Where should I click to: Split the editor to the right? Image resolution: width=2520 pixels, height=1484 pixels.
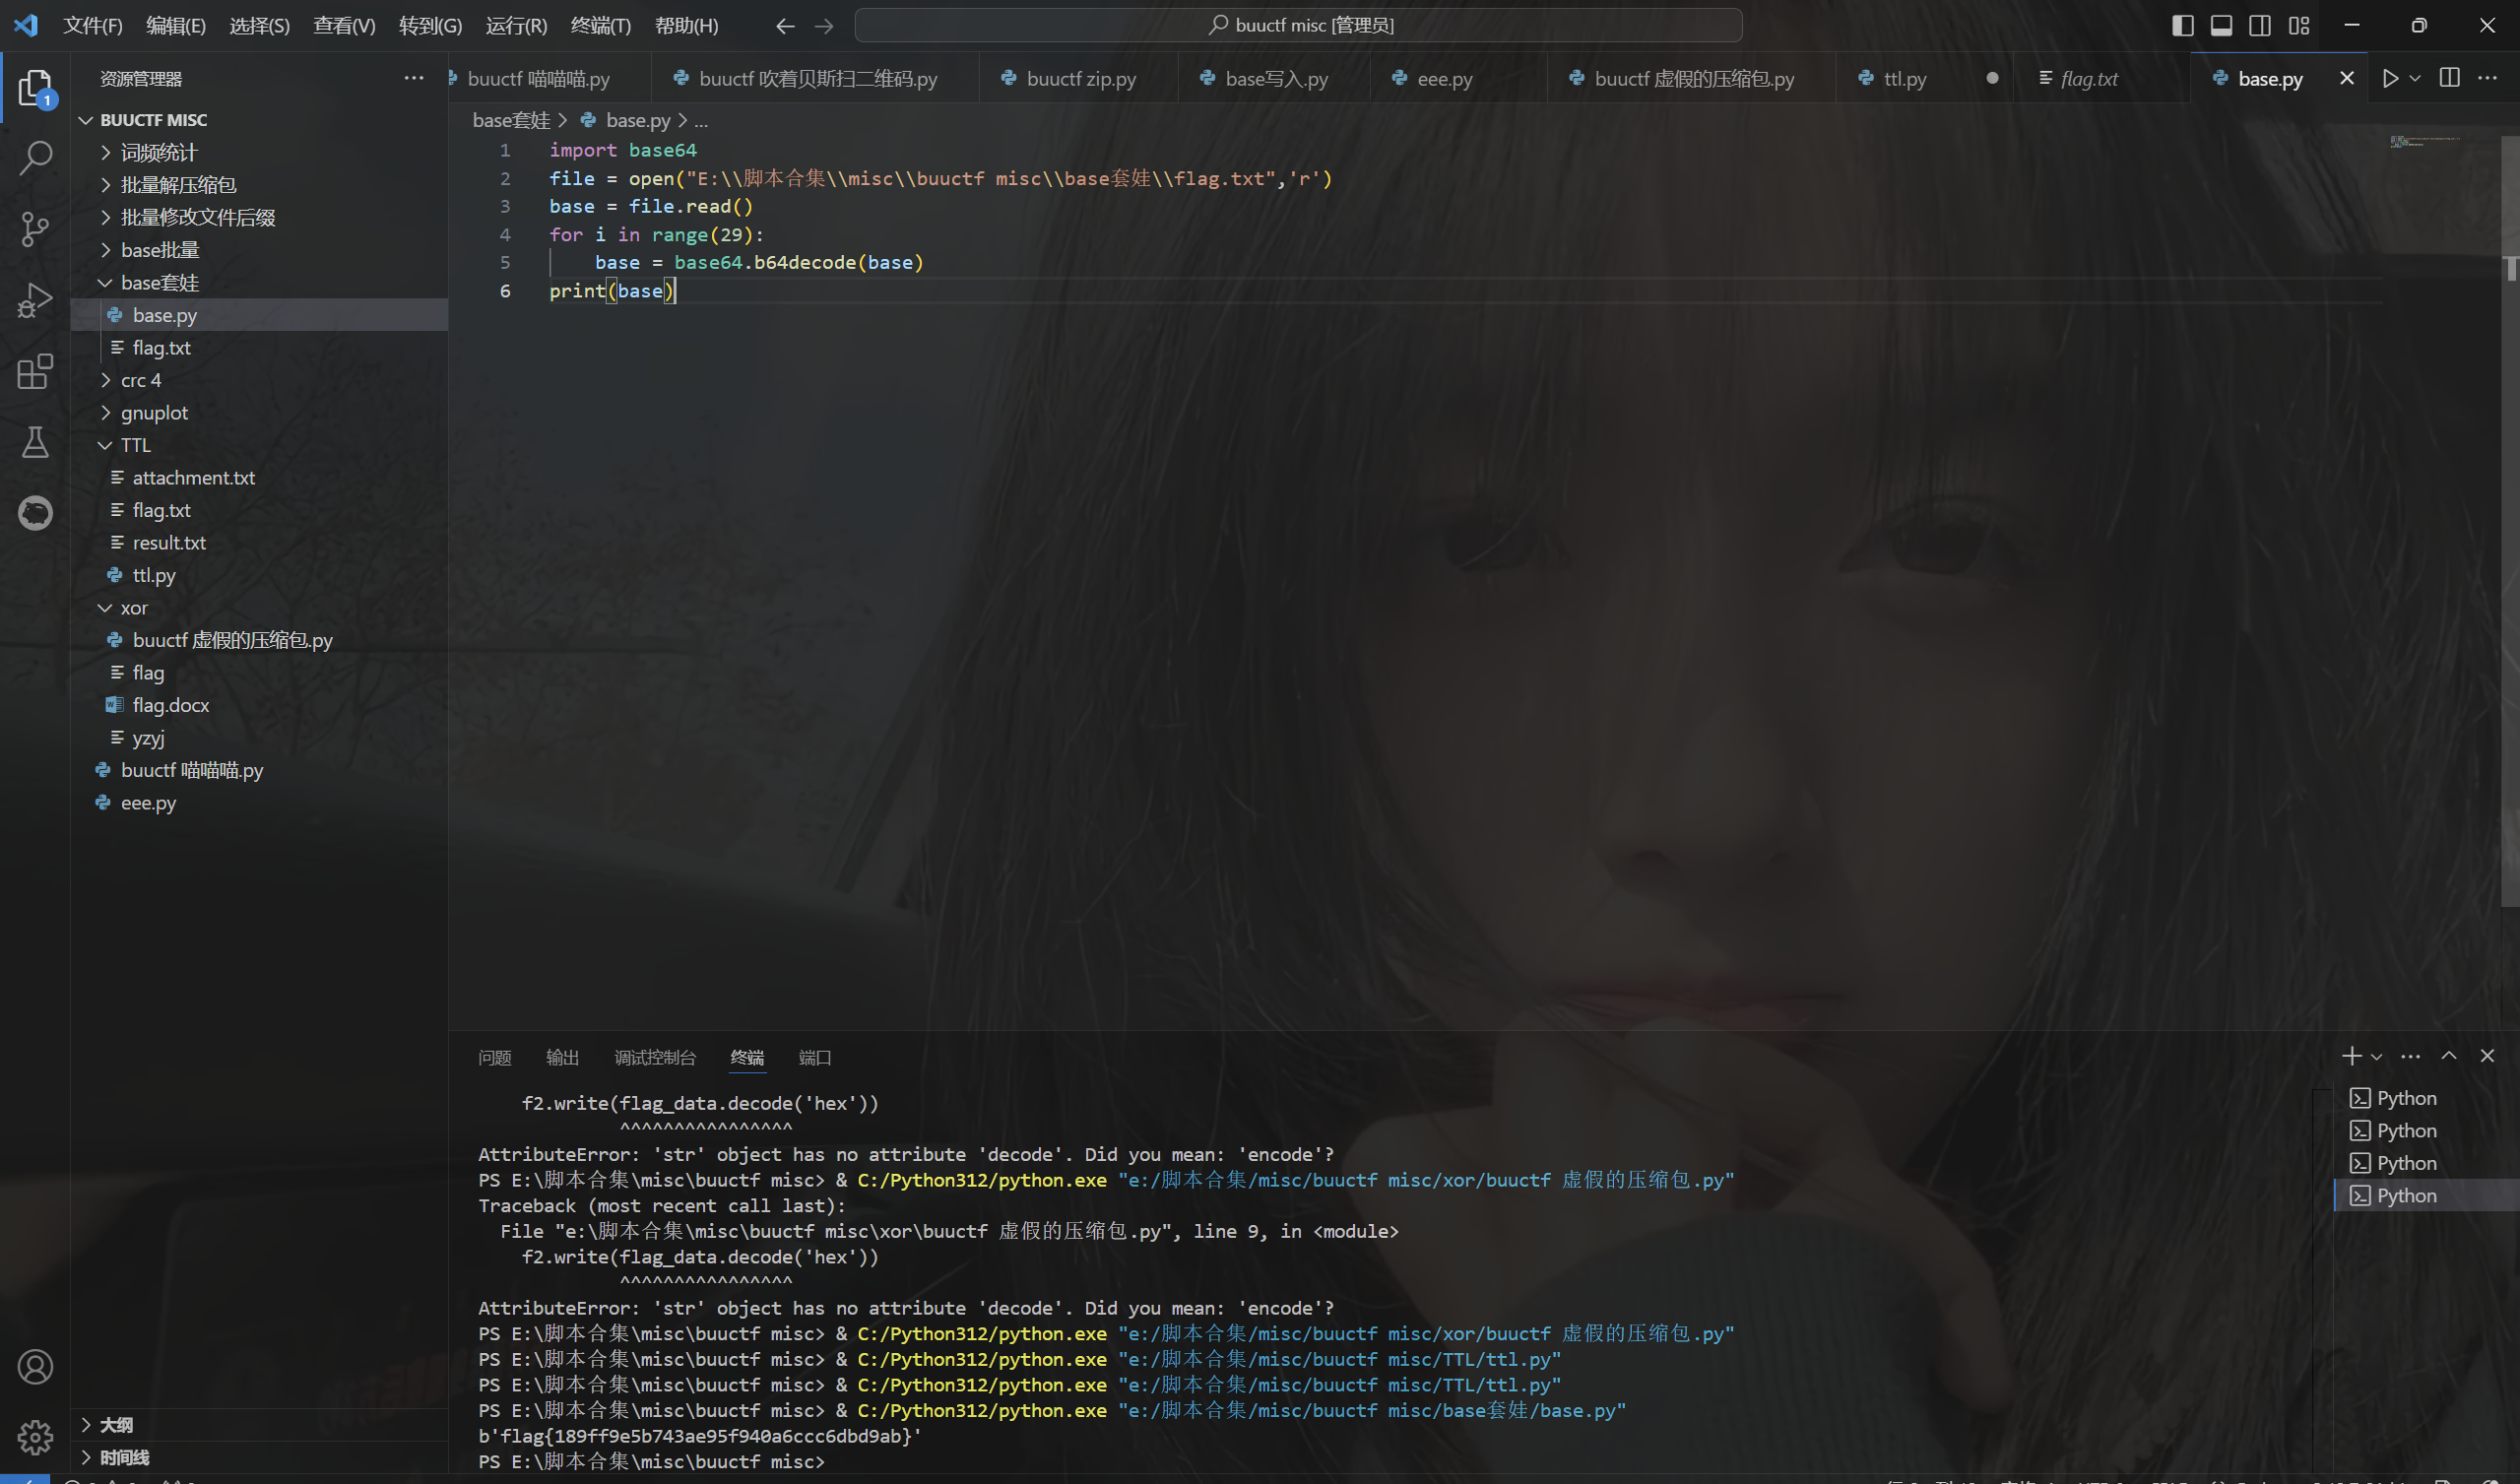coord(2450,78)
